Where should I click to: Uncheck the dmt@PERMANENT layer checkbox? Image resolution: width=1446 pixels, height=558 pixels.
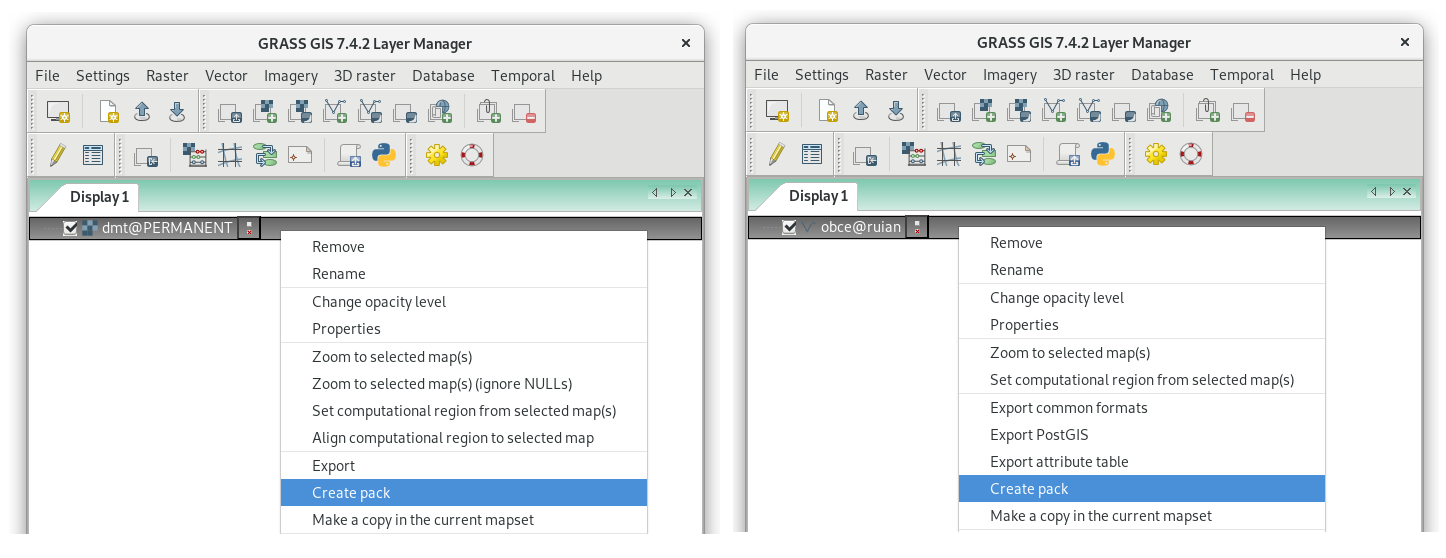coord(70,228)
